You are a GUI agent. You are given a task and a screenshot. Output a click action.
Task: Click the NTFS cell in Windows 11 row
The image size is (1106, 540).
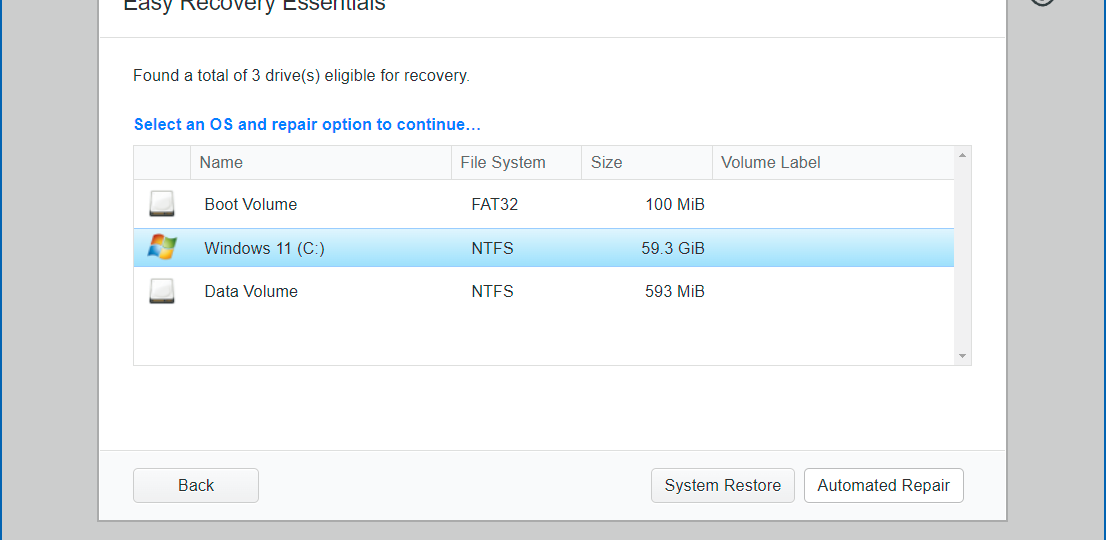(492, 248)
